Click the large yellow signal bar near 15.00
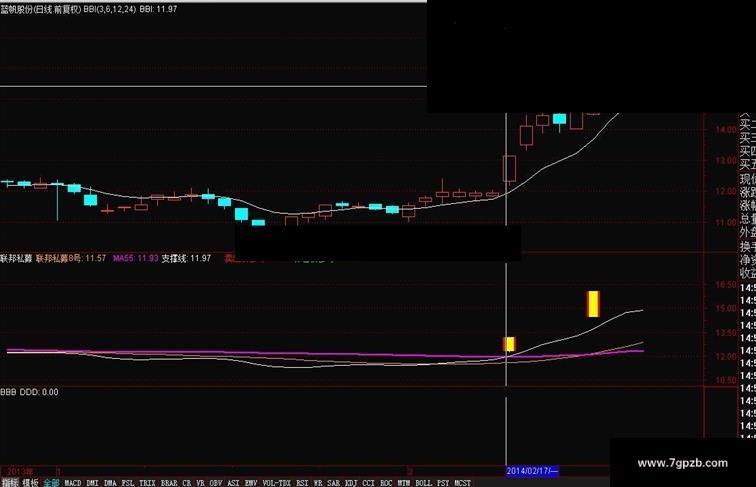 coord(593,304)
